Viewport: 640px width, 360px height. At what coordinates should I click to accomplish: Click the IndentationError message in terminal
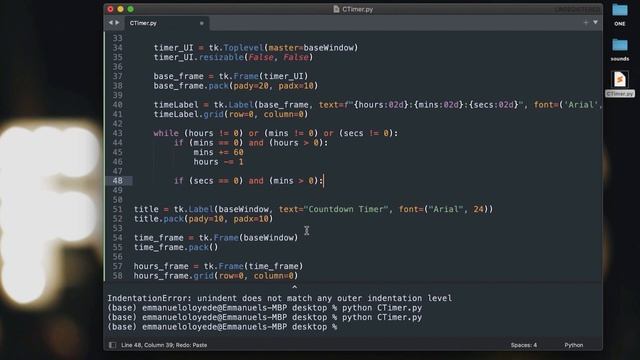pyautogui.click(x=280, y=298)
